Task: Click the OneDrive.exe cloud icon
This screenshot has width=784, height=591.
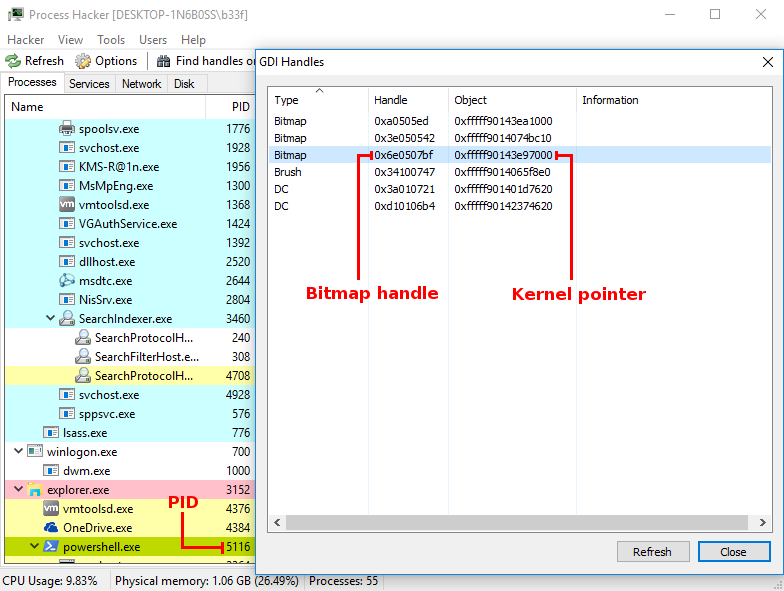Action: (x=50, y=528)
